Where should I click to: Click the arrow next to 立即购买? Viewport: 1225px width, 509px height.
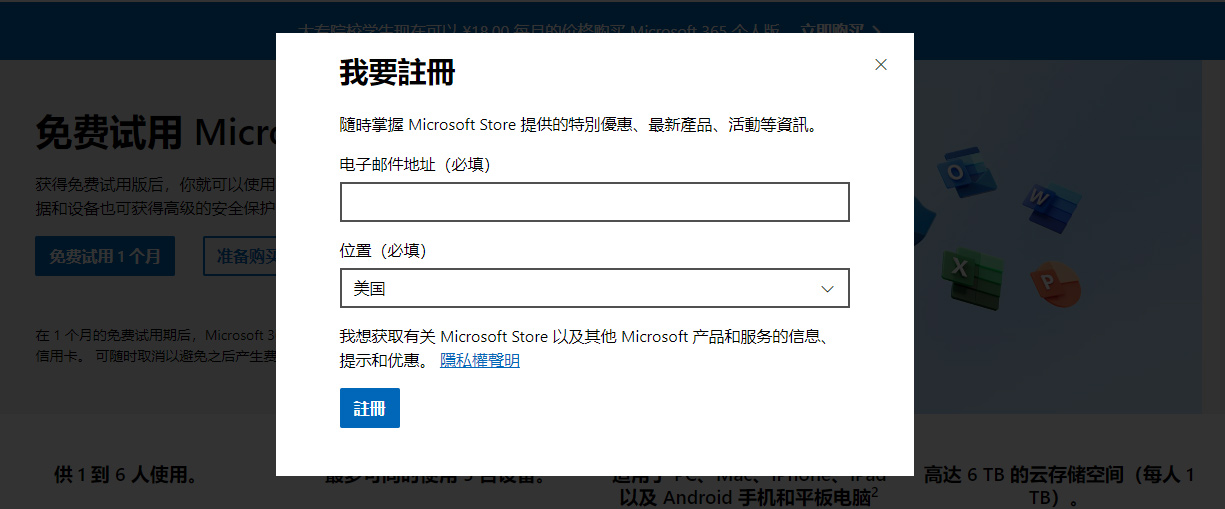tap(876, 30)
